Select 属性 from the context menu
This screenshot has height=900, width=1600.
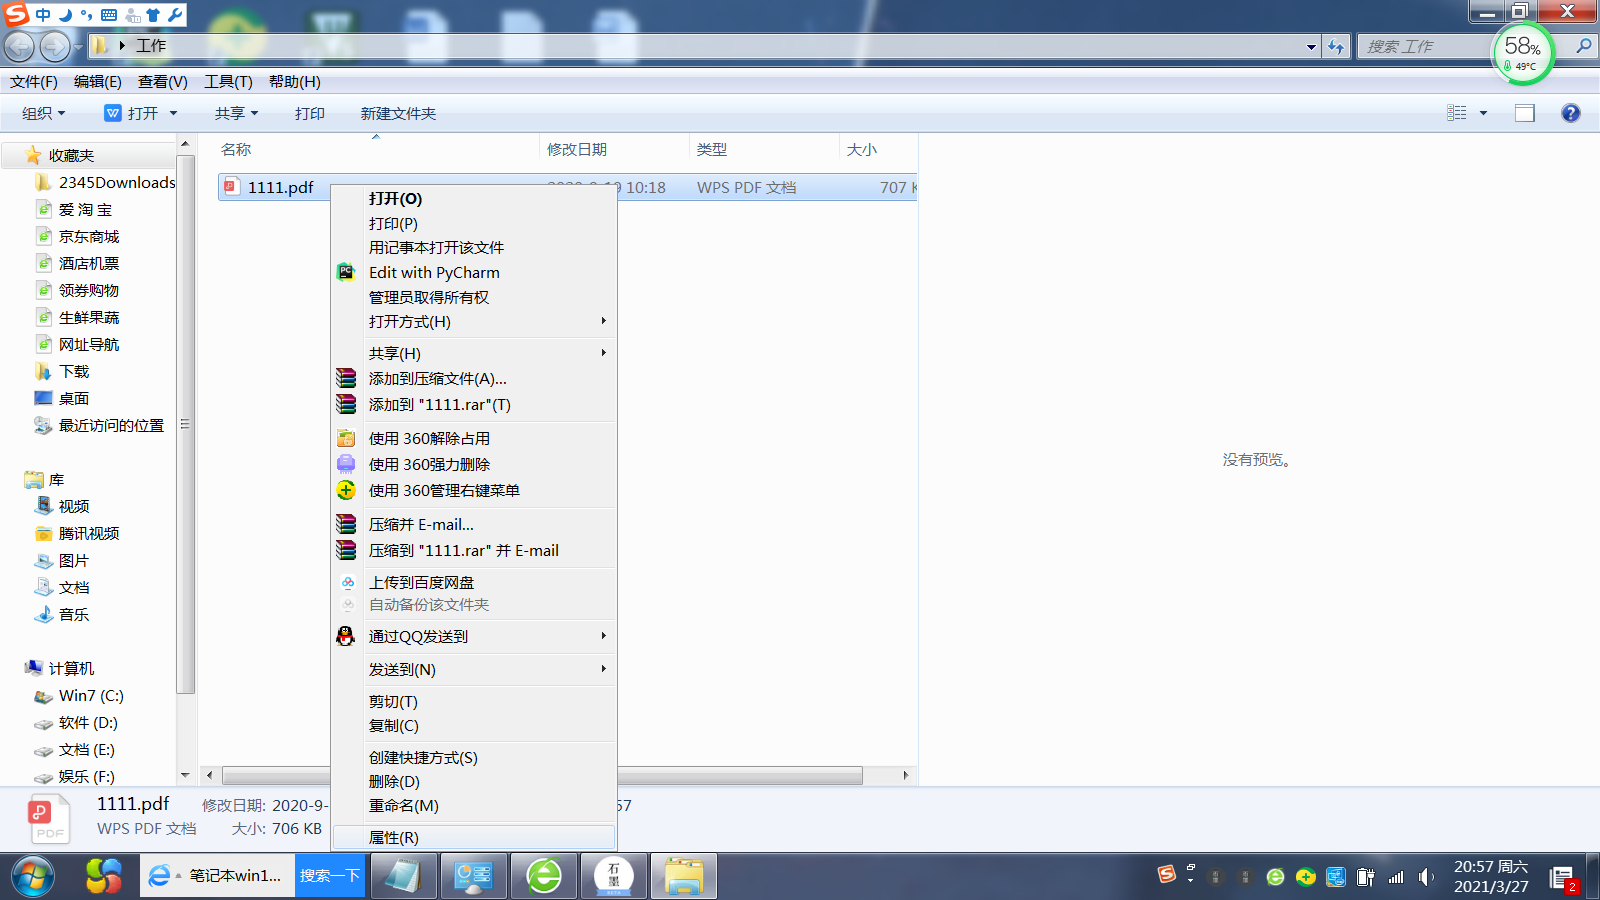pos(394,837)
